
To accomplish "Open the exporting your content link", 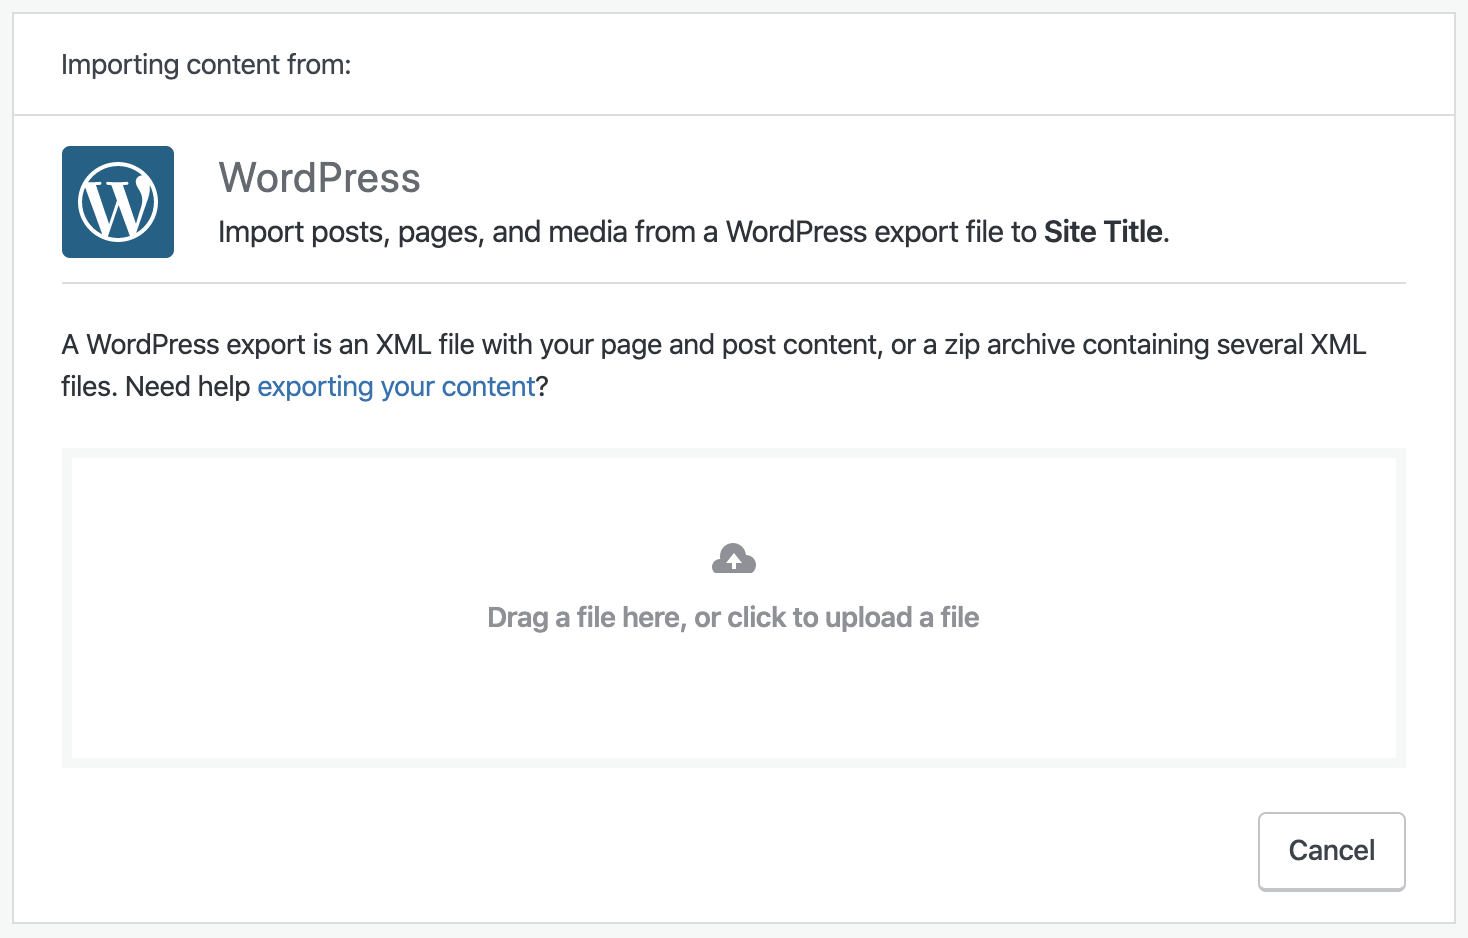I will click(x=397, y=387).
